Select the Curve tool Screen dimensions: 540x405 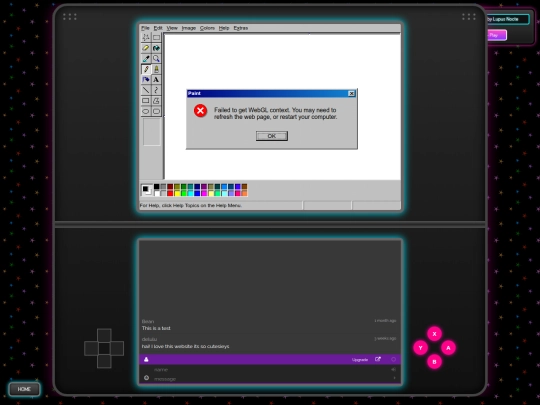[156, 90]
